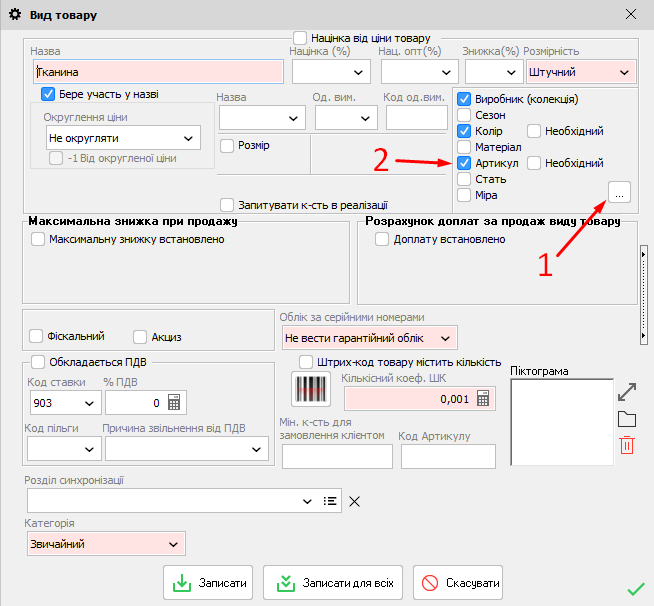The image size is (654, 606).
Task: Delete the Піктограма with trash icon
Action: click(x=627, y=446)
